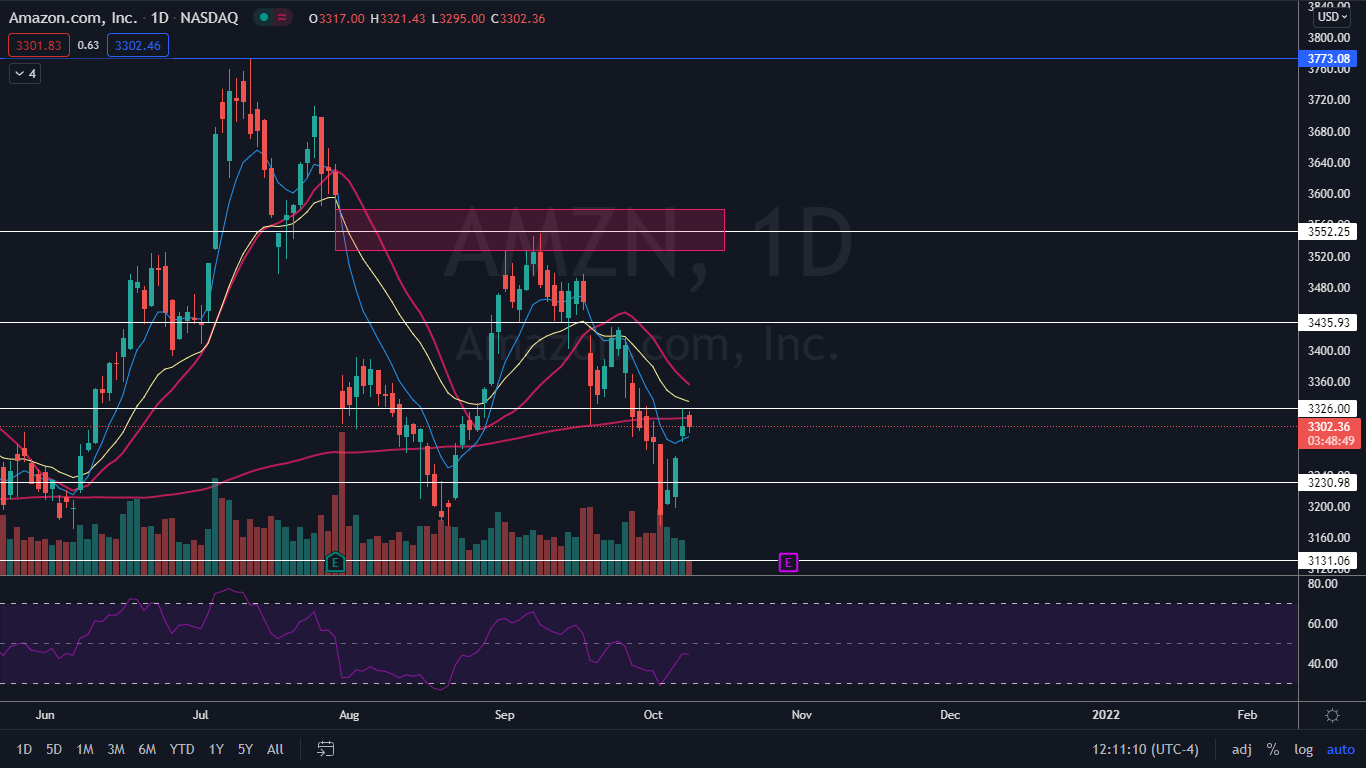Image resolution: width=1366 pixels, height=768 pixels.
Task: Click the spread value 0.63
Action: (88, 45)
